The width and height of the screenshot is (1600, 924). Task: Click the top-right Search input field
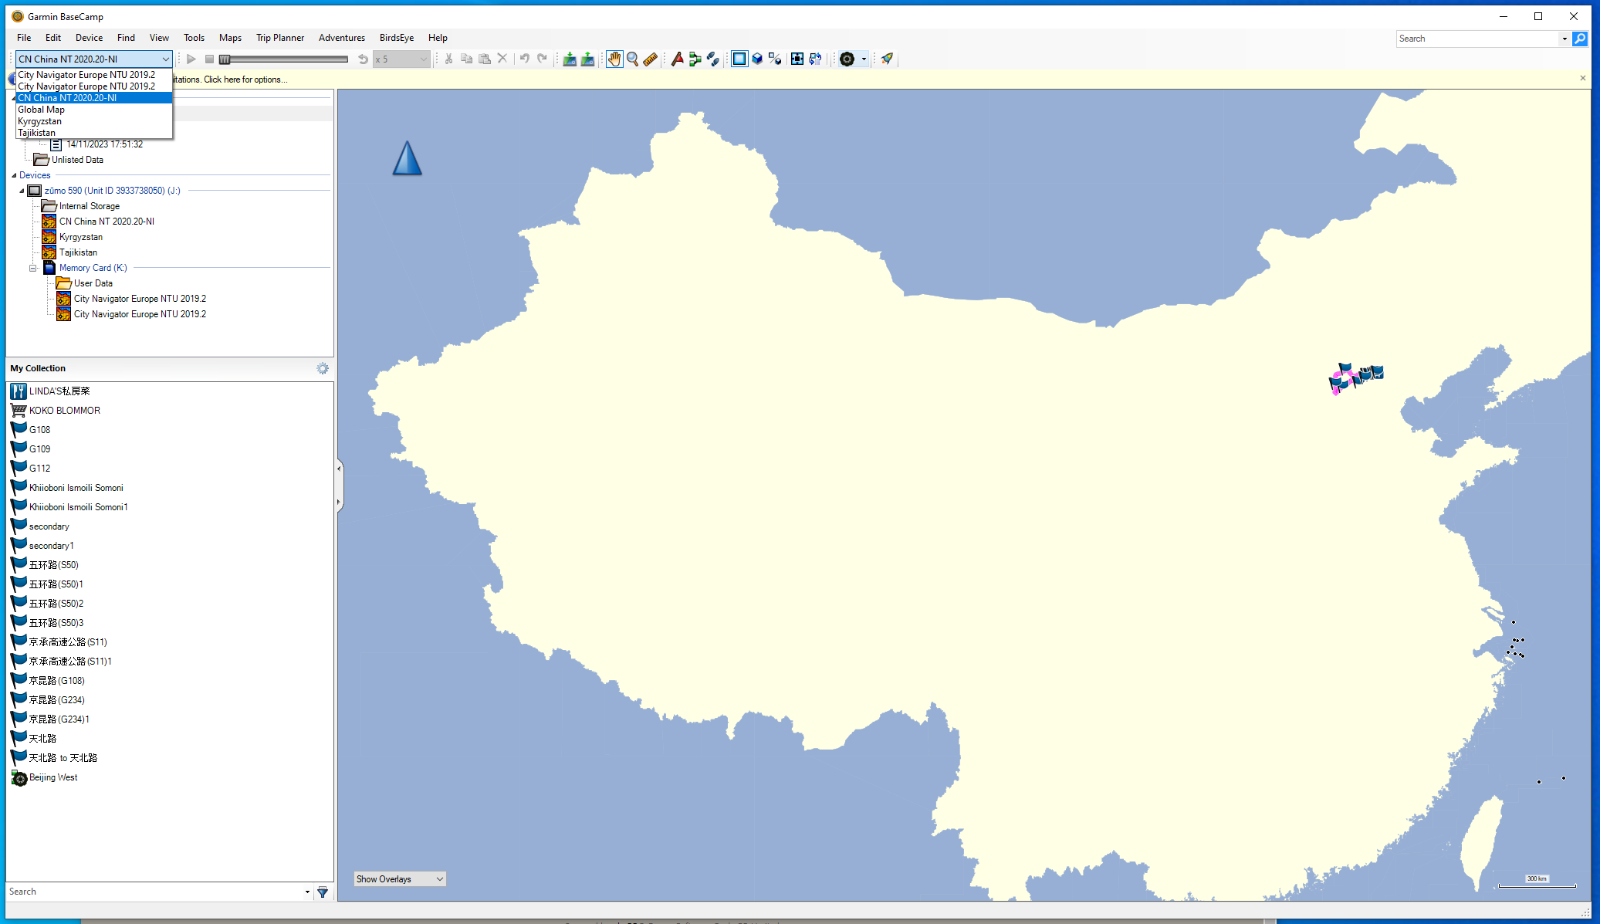[x=1477, y=39]
